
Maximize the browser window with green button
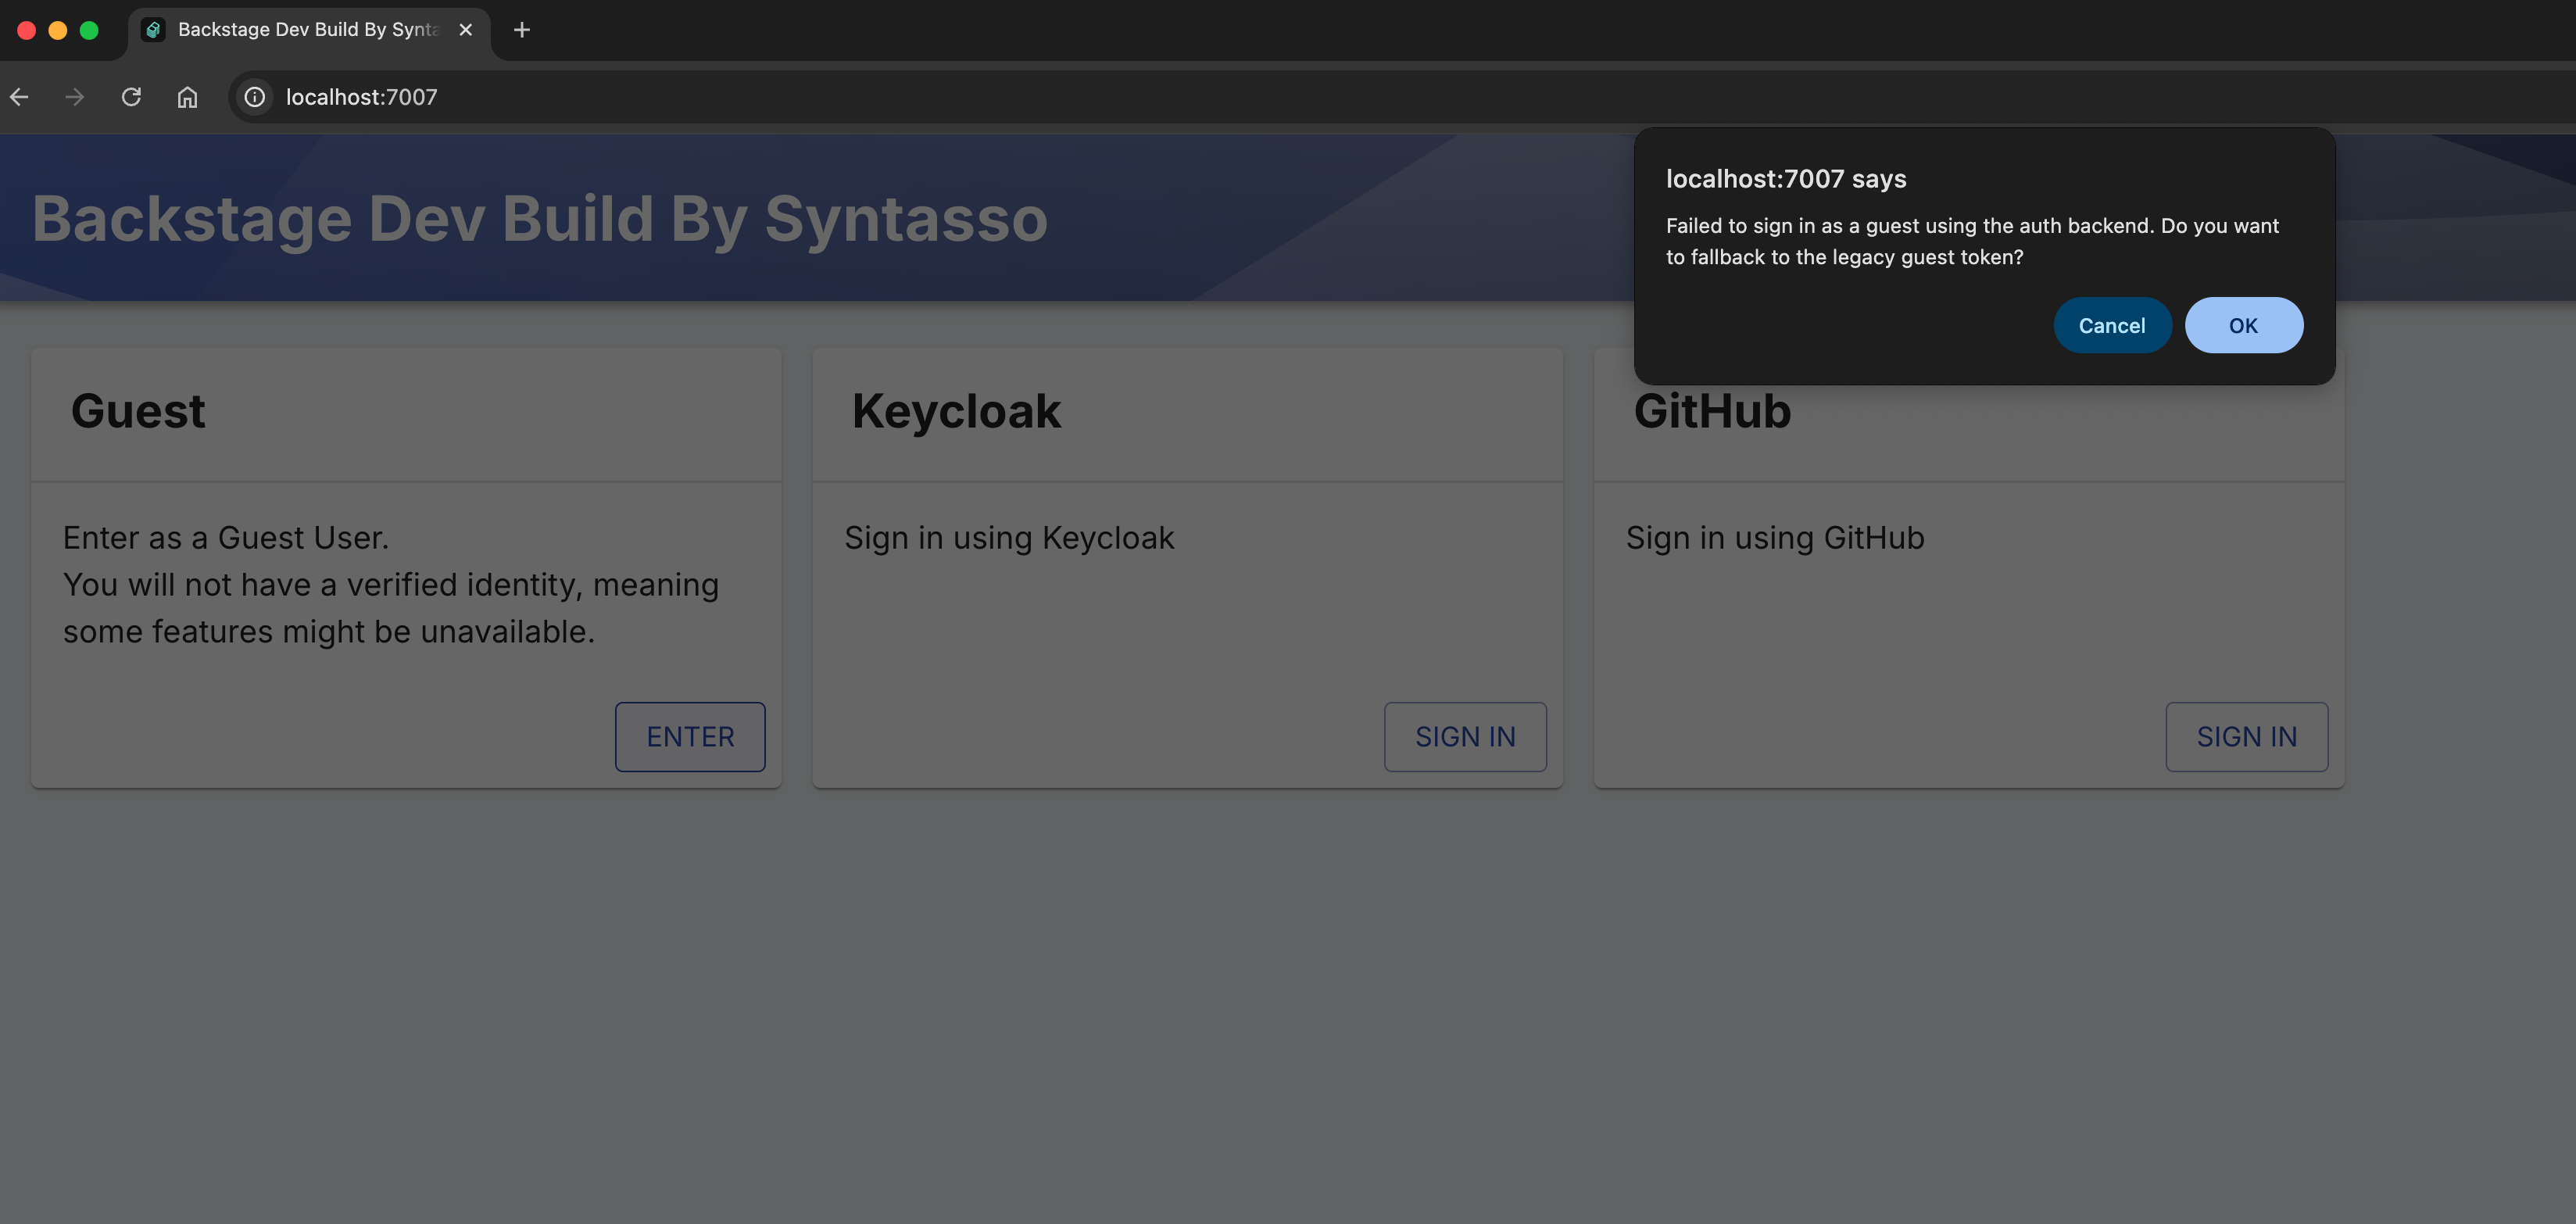point(89,30)
